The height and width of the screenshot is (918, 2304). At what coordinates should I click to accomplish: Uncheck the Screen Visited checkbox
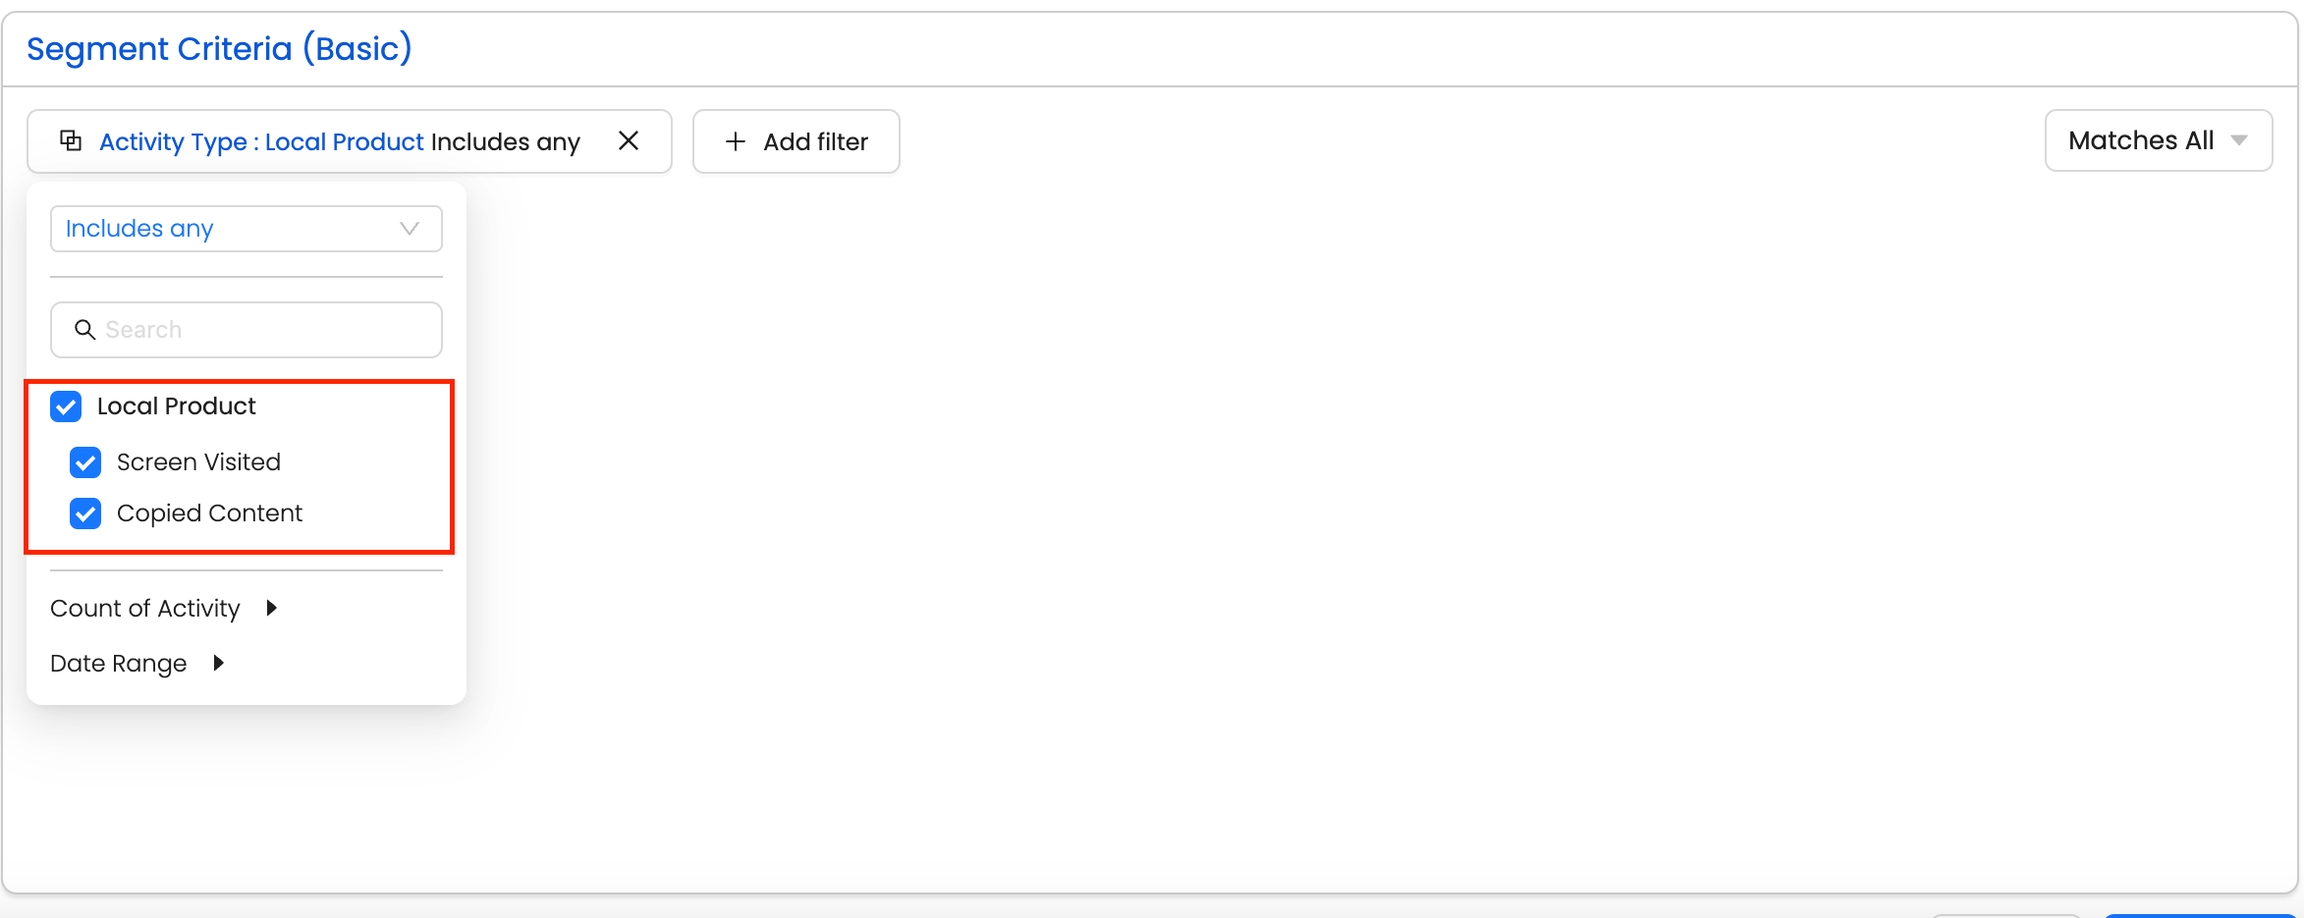click(86, 462)
